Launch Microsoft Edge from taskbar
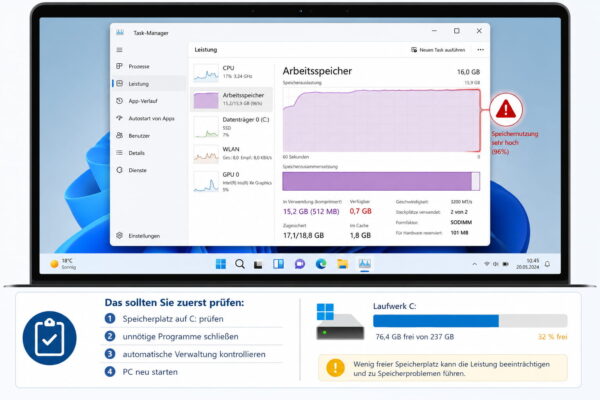This screenshot has width=600, height=400. (x=321, y=264)
